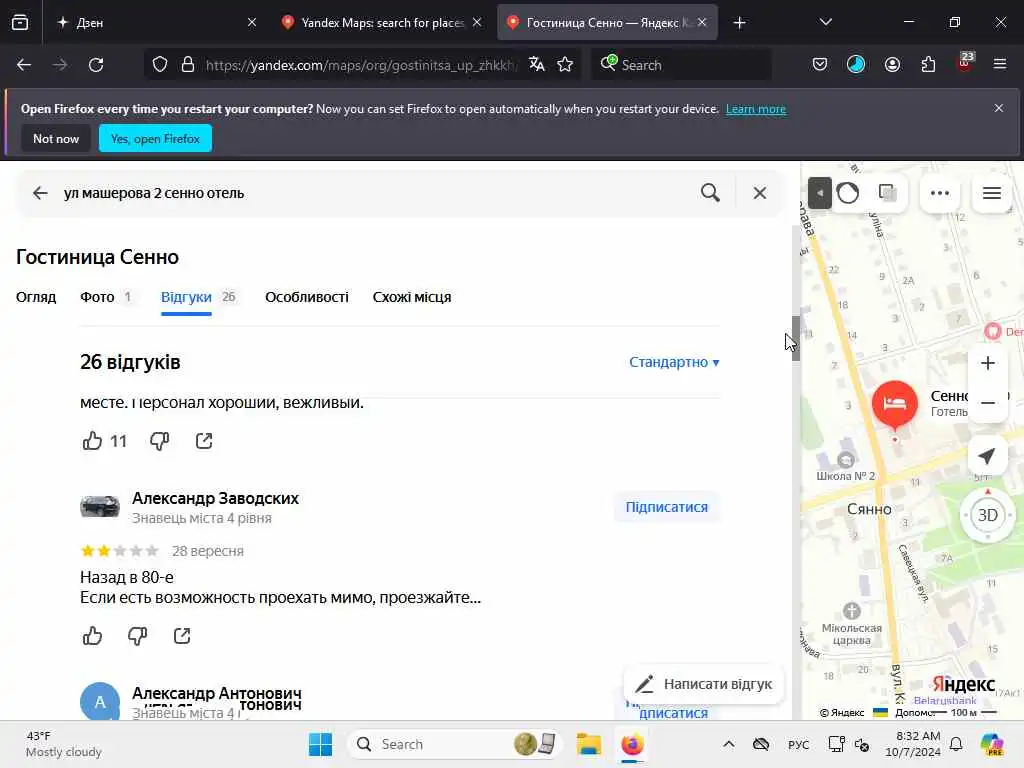The image size is (1024, 768).
Task: Click the translate page icon in the address bar
Action: (537, 65)
